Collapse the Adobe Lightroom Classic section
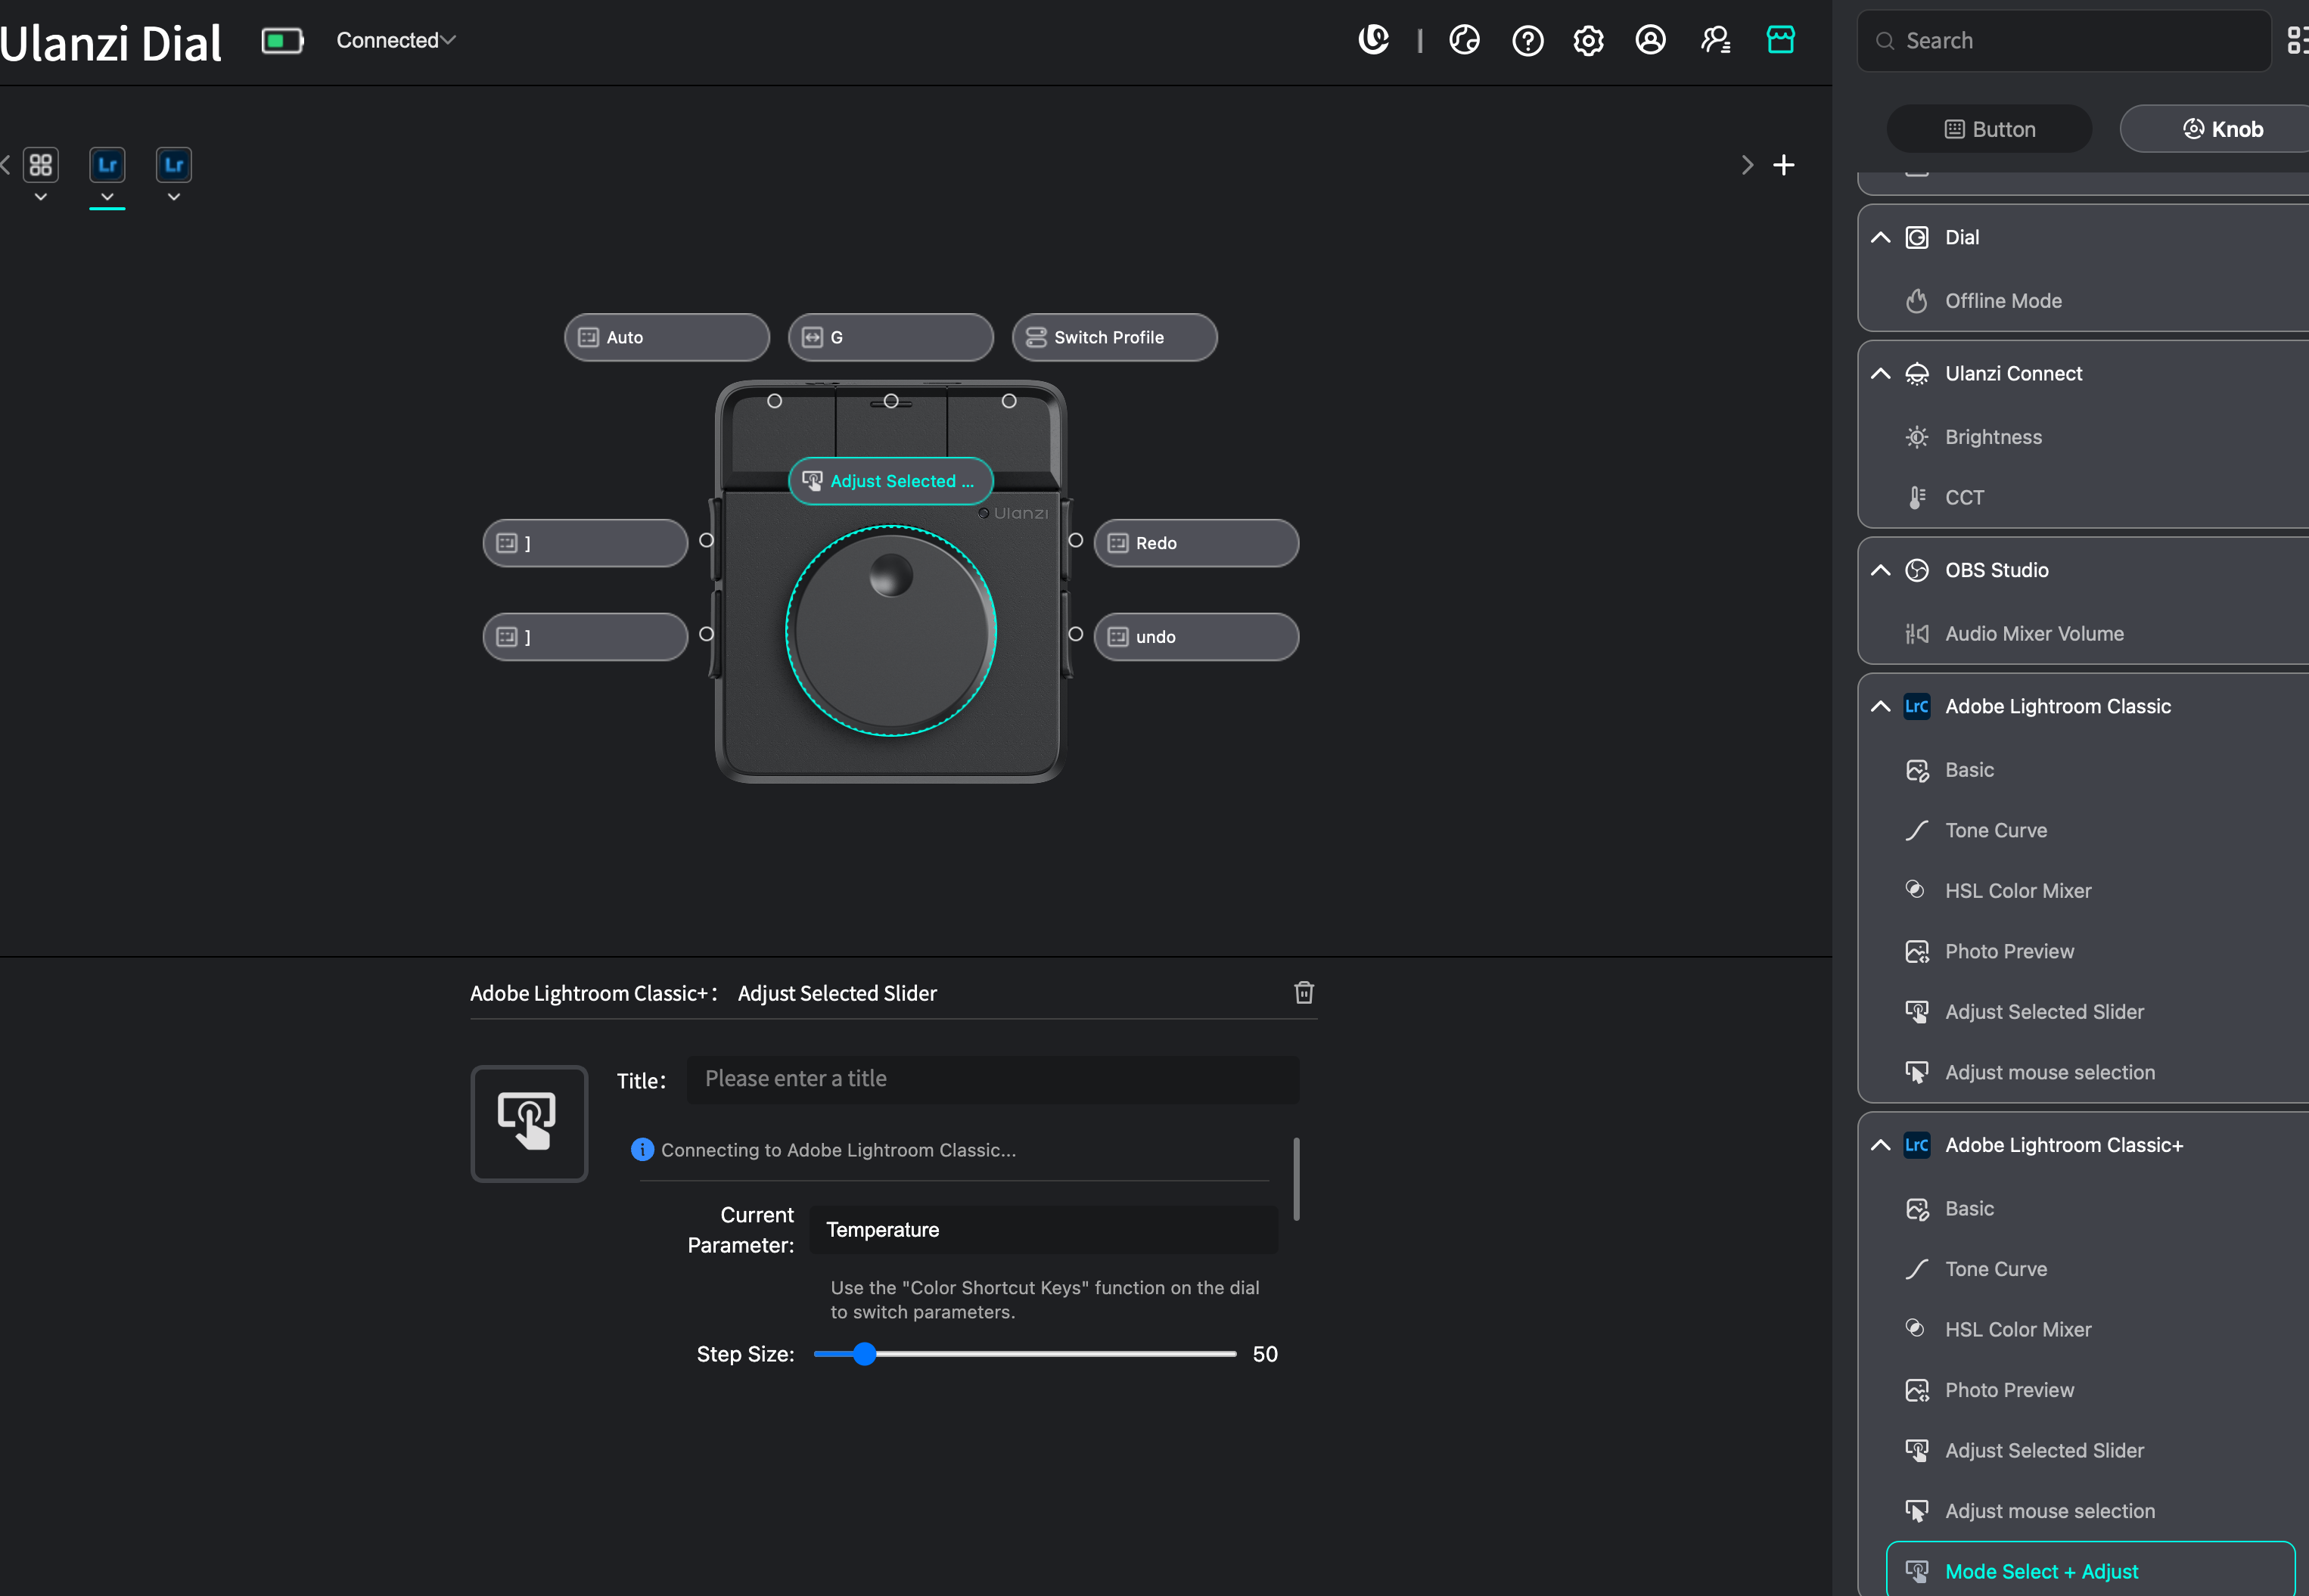 (x=1880, y=706)
